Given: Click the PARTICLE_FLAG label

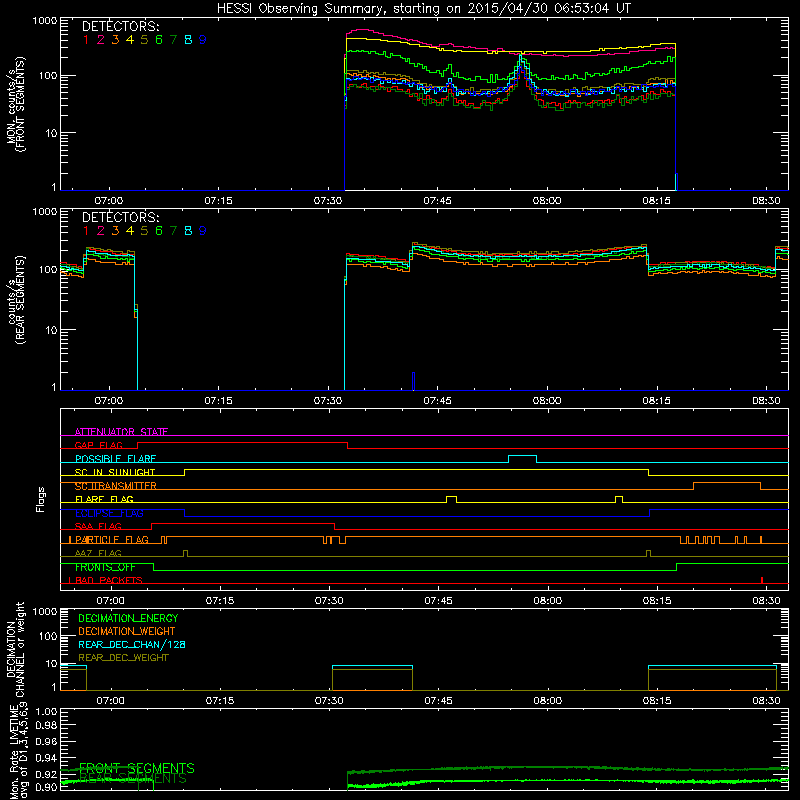Looking at the screenshot, I should [x=112, y=540].
